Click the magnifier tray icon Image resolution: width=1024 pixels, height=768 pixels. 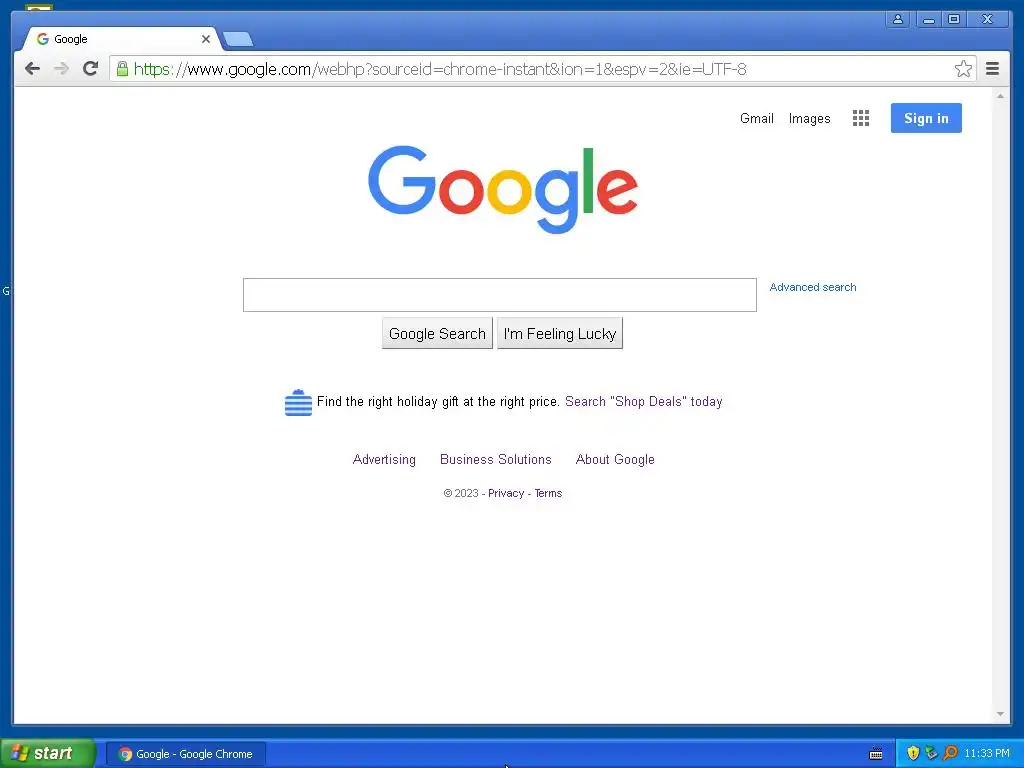point(950,754)
